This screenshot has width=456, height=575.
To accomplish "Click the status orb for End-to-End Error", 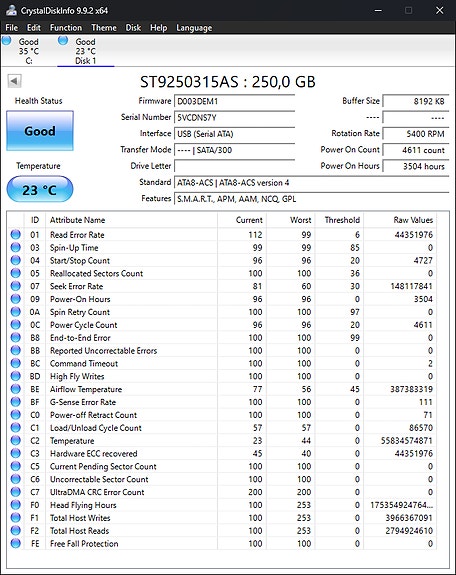I will pos(16,337).
